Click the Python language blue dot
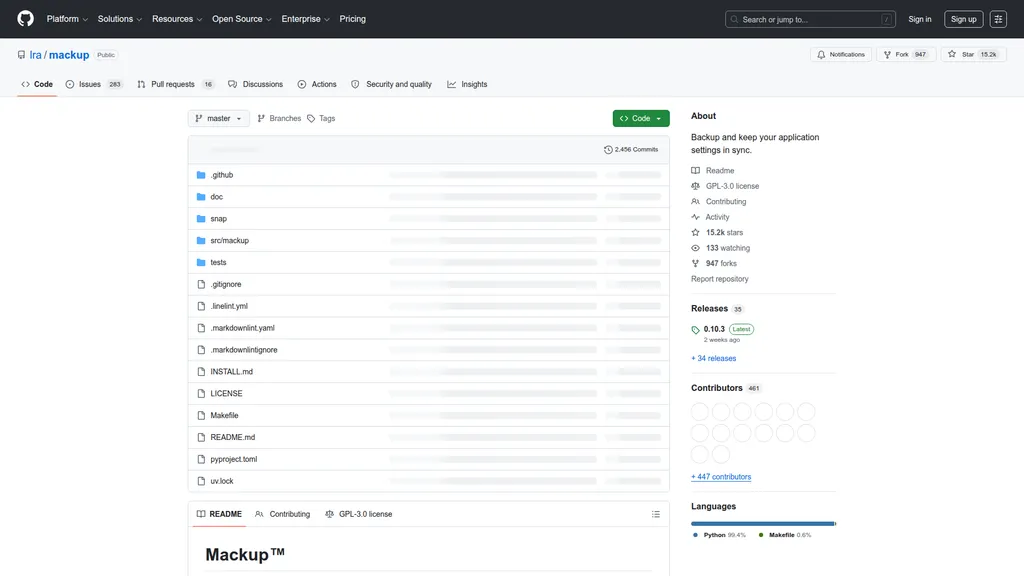Screen dimensions: 1024x576 696,535
